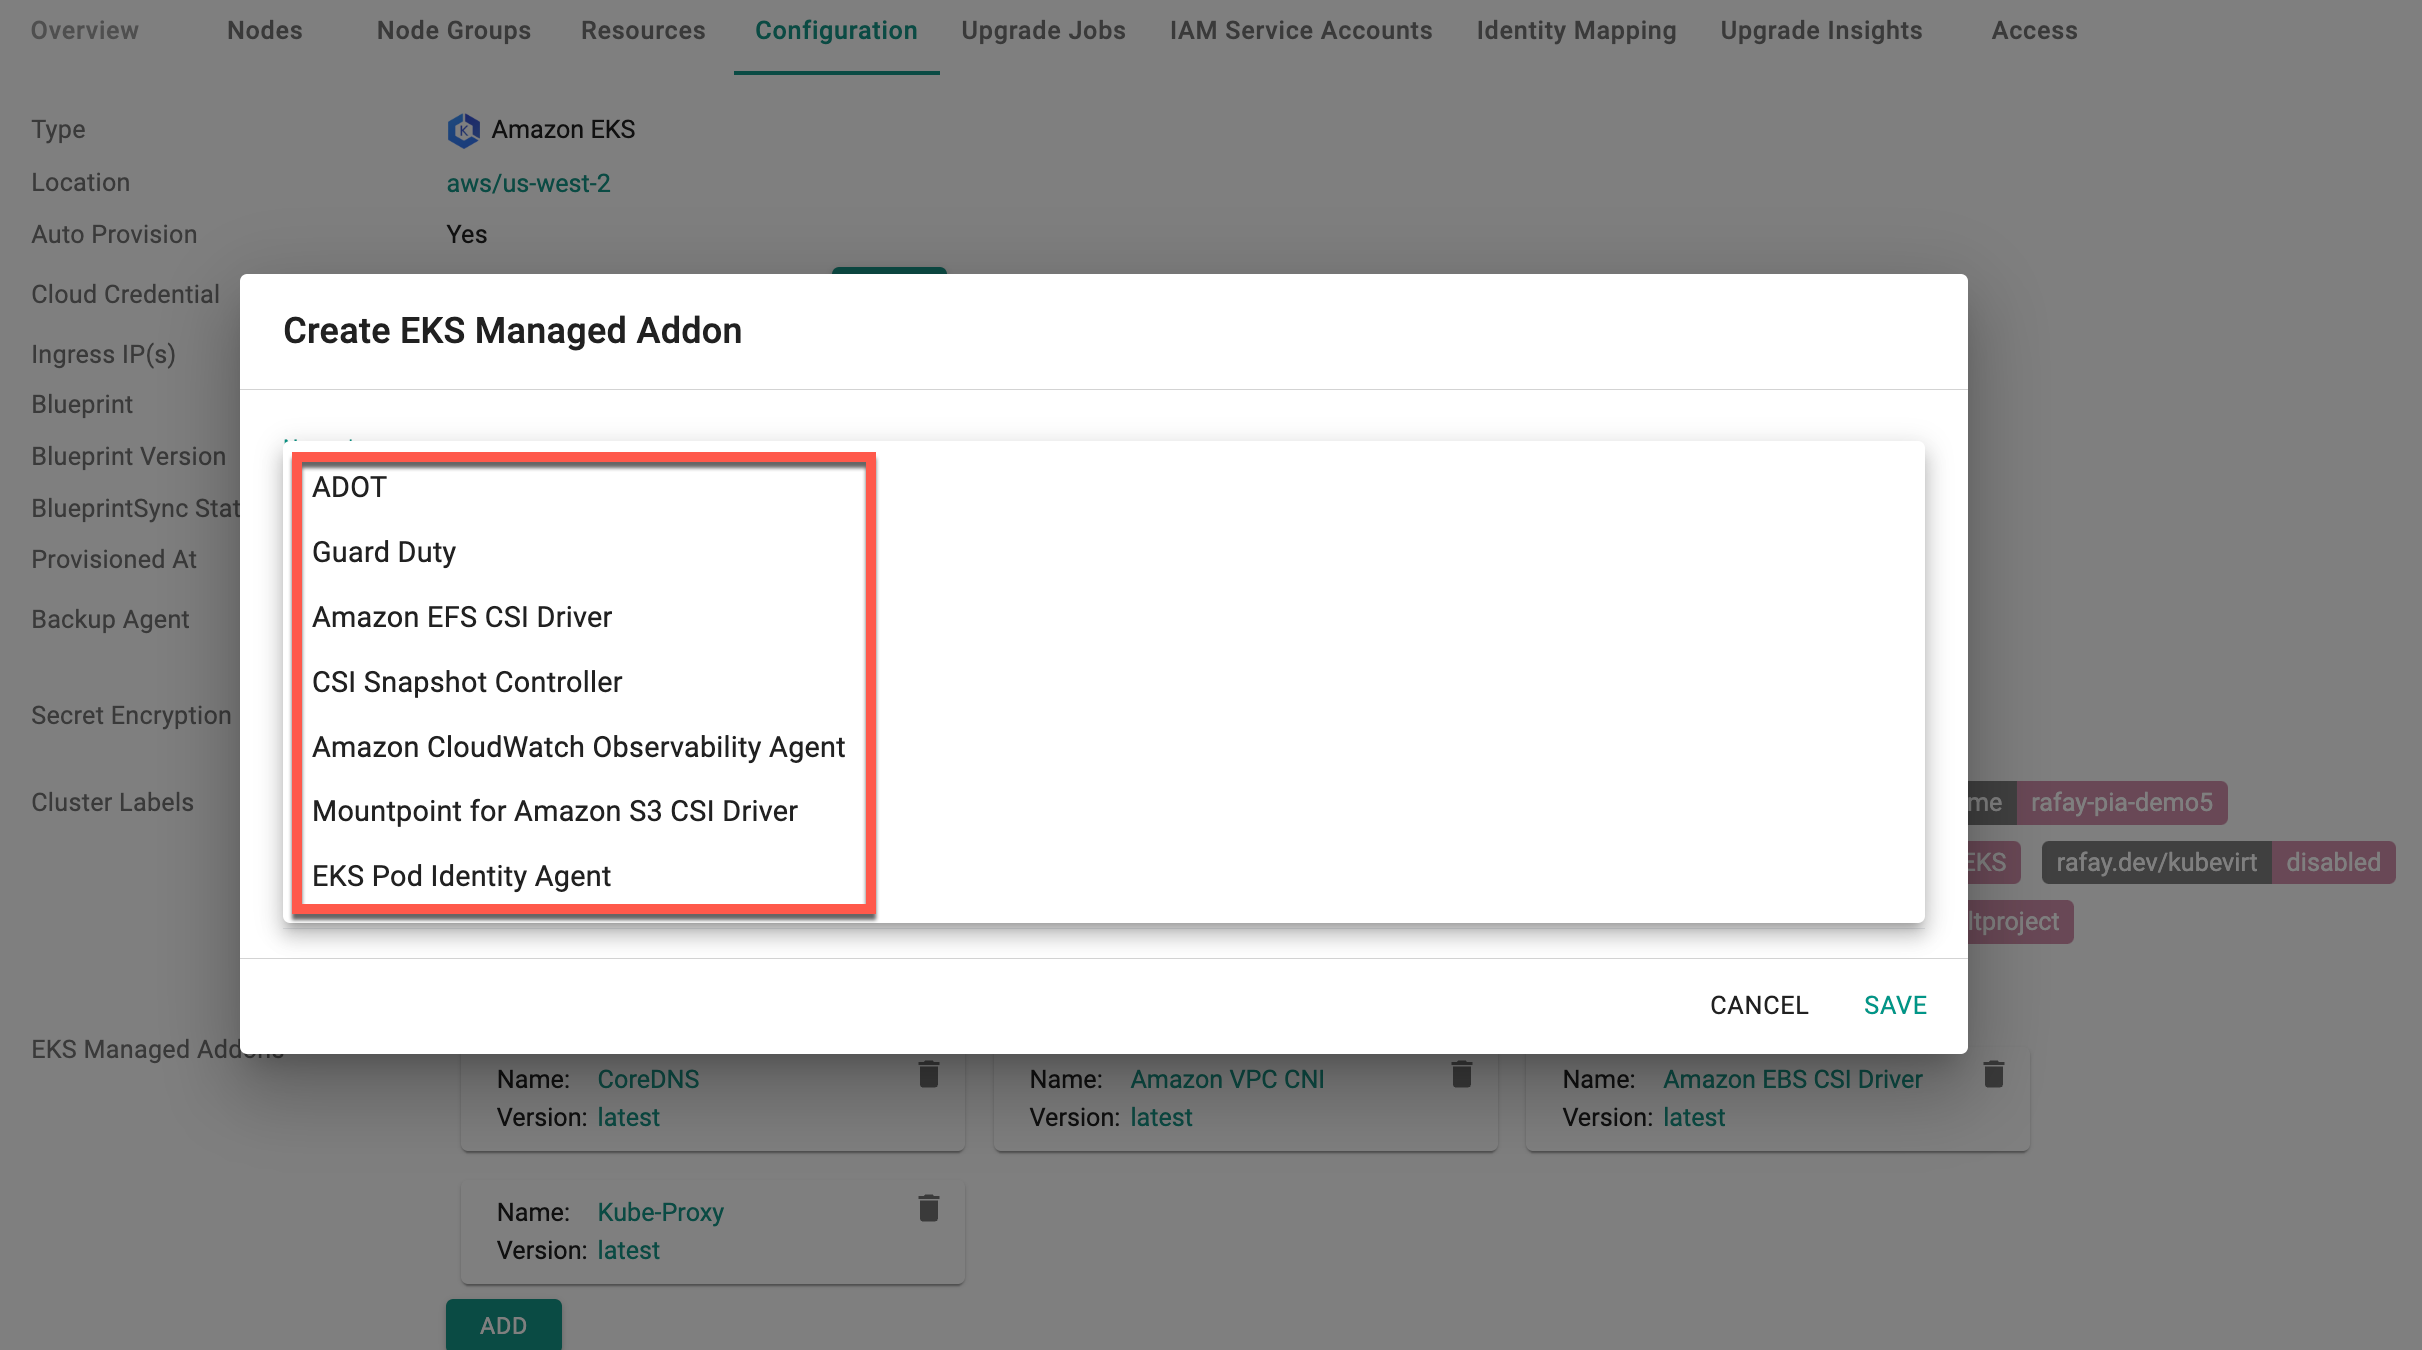Click the ADD button below addons
Image resolution: width=2422 pixels, height=1350 pixels.
[504, 1325]
